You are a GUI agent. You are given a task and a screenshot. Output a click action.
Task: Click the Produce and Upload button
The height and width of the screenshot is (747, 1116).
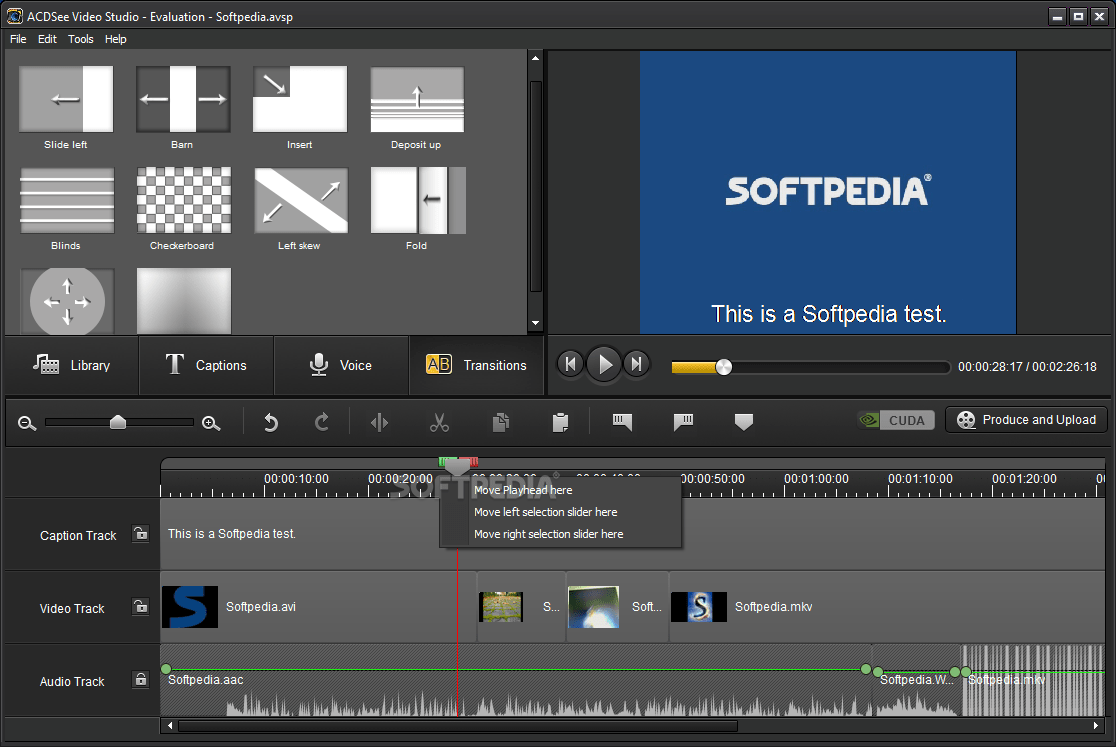tap(1026, 420)
